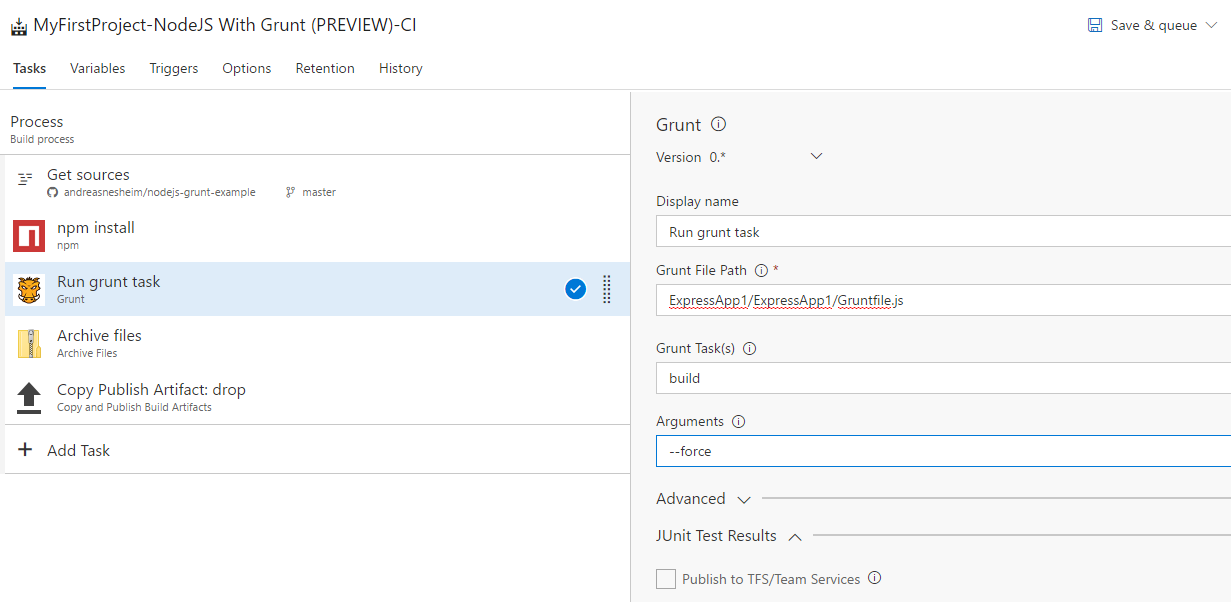Select the Copy Publish Artifact: drop task
Screen dimensions: 1231x602
[317, 397]
